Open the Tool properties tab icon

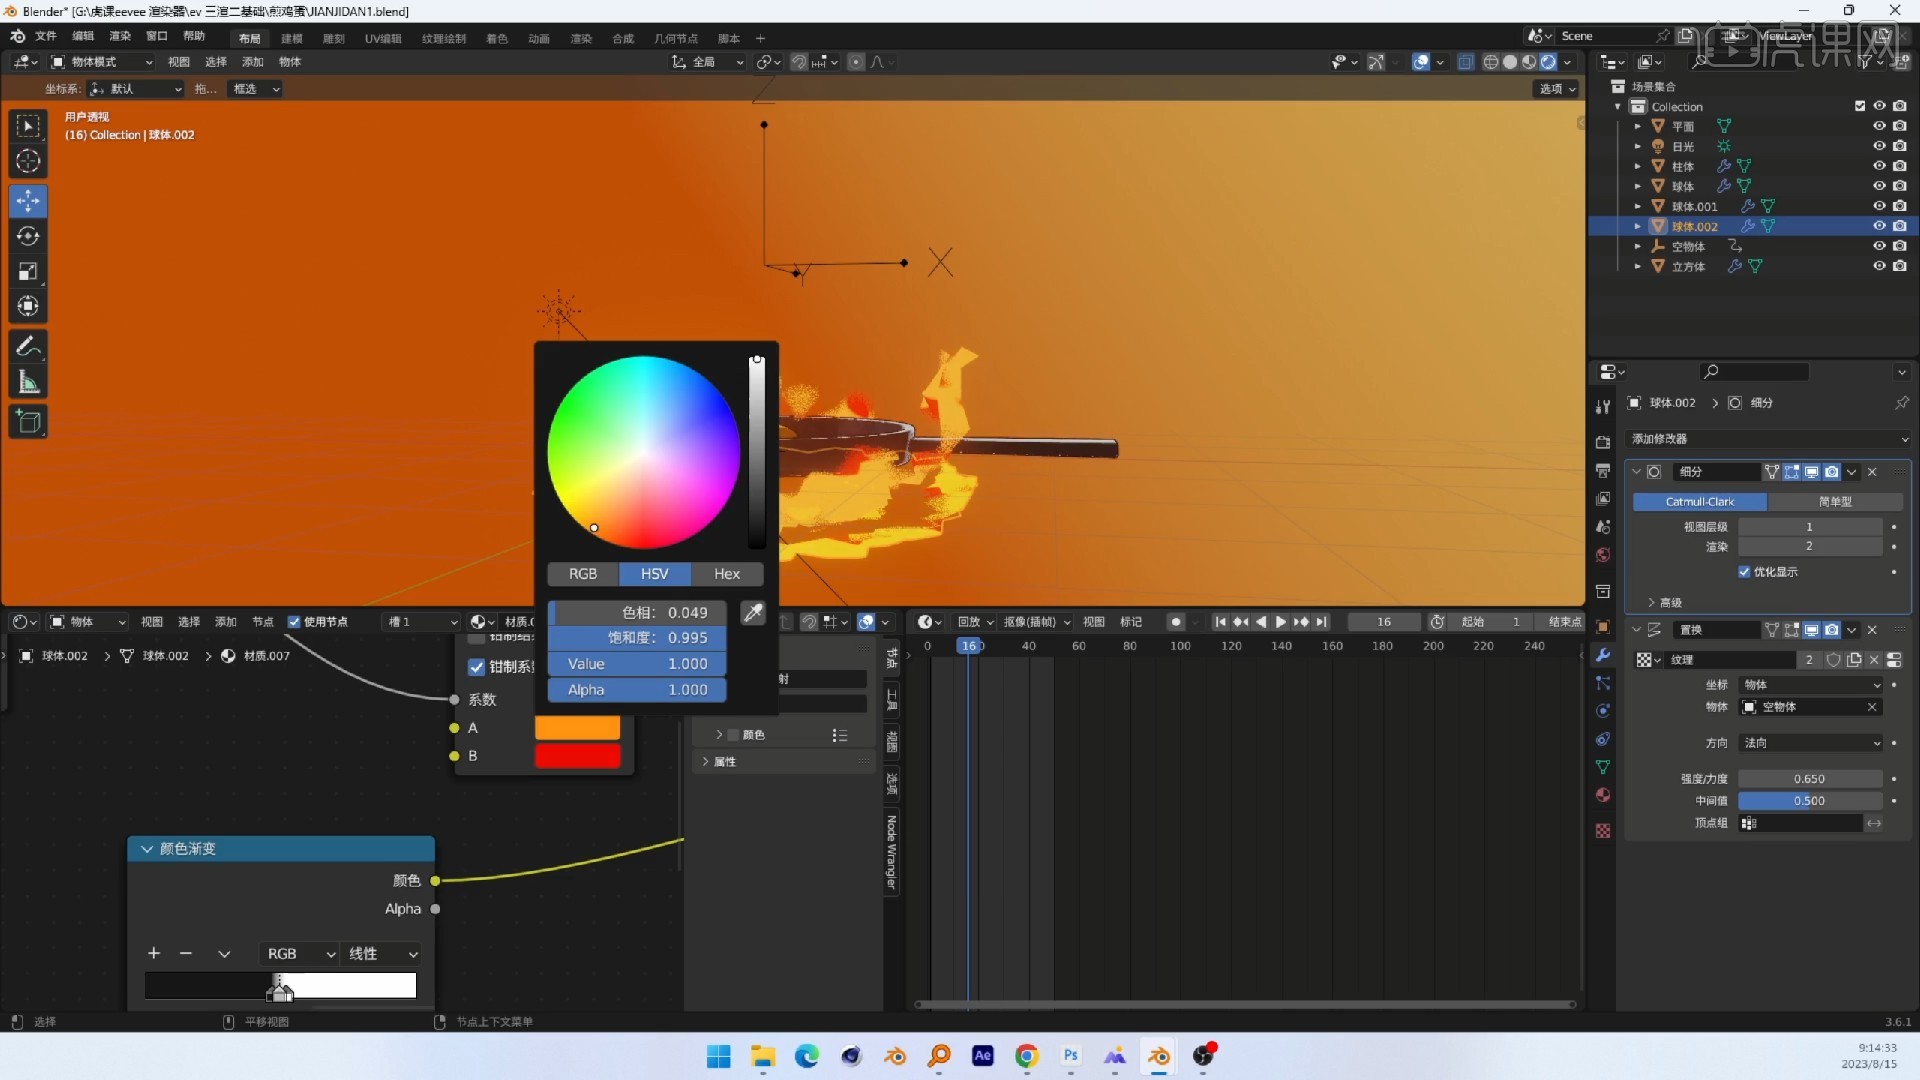click(x=1603, y=407)
